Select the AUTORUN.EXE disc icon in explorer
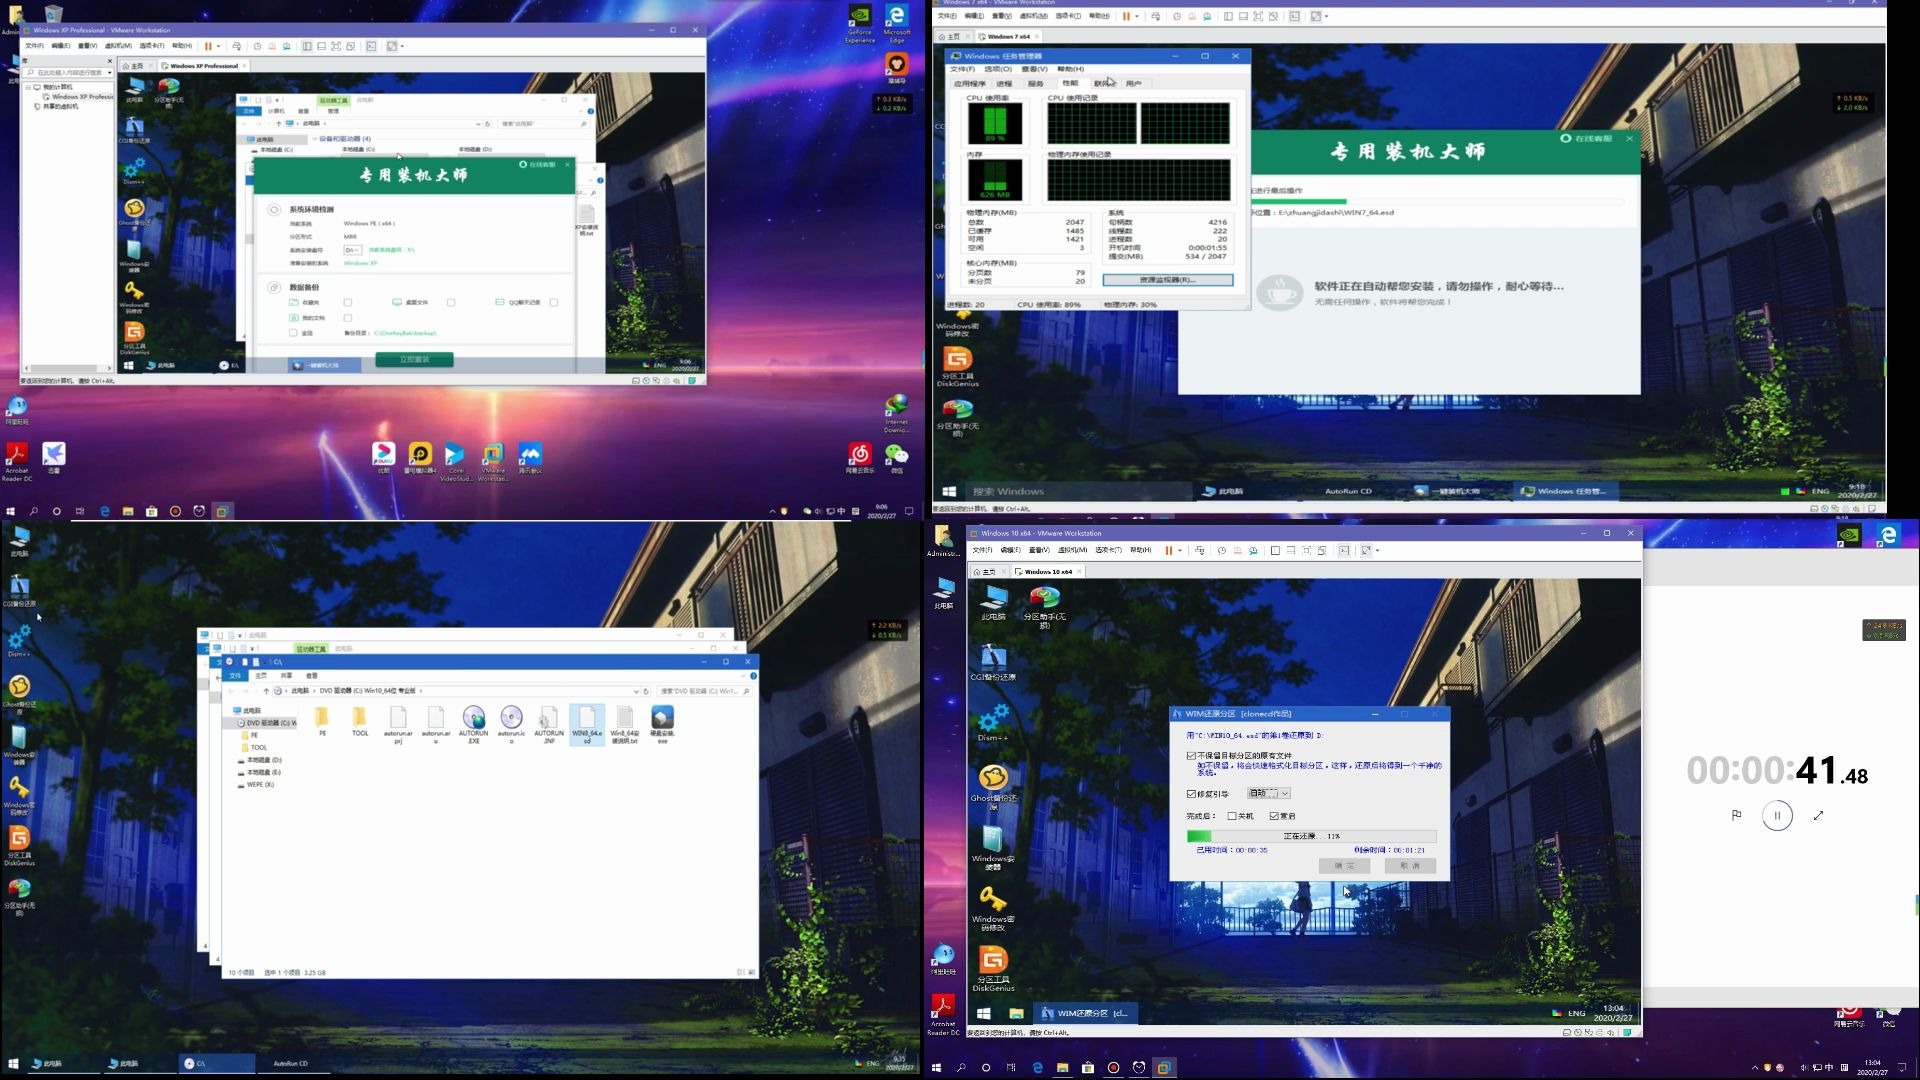The width and height of the screenshot is (1920, 1080). click(473, 724)
